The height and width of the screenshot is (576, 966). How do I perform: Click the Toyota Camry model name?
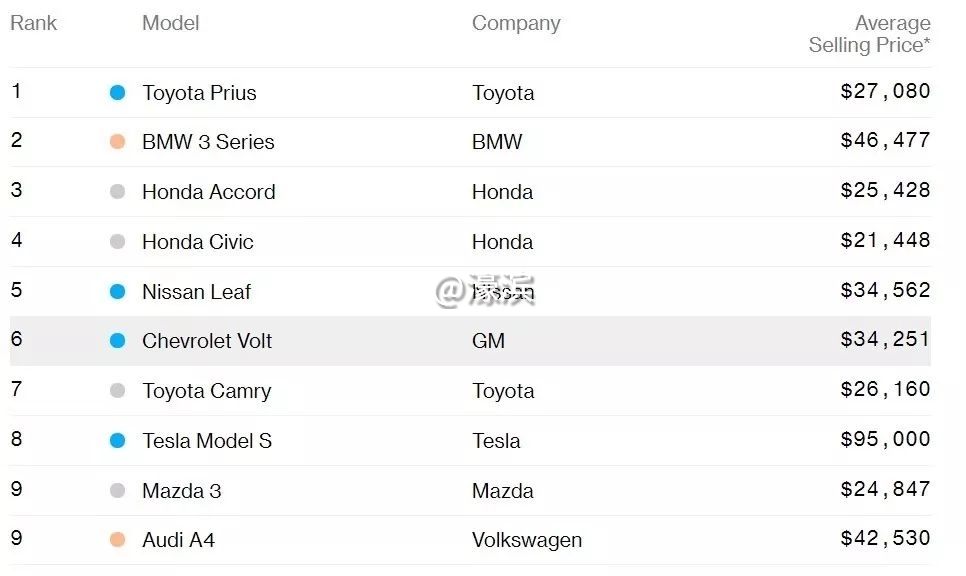(206, 391)
